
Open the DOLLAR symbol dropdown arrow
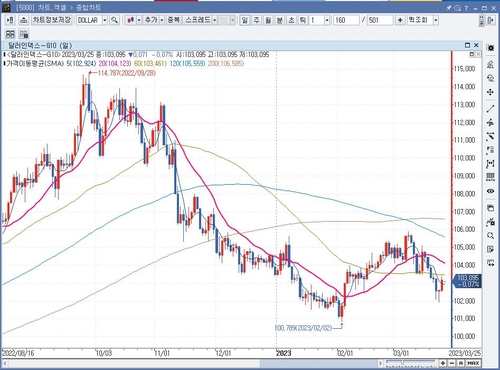point(105,20)
